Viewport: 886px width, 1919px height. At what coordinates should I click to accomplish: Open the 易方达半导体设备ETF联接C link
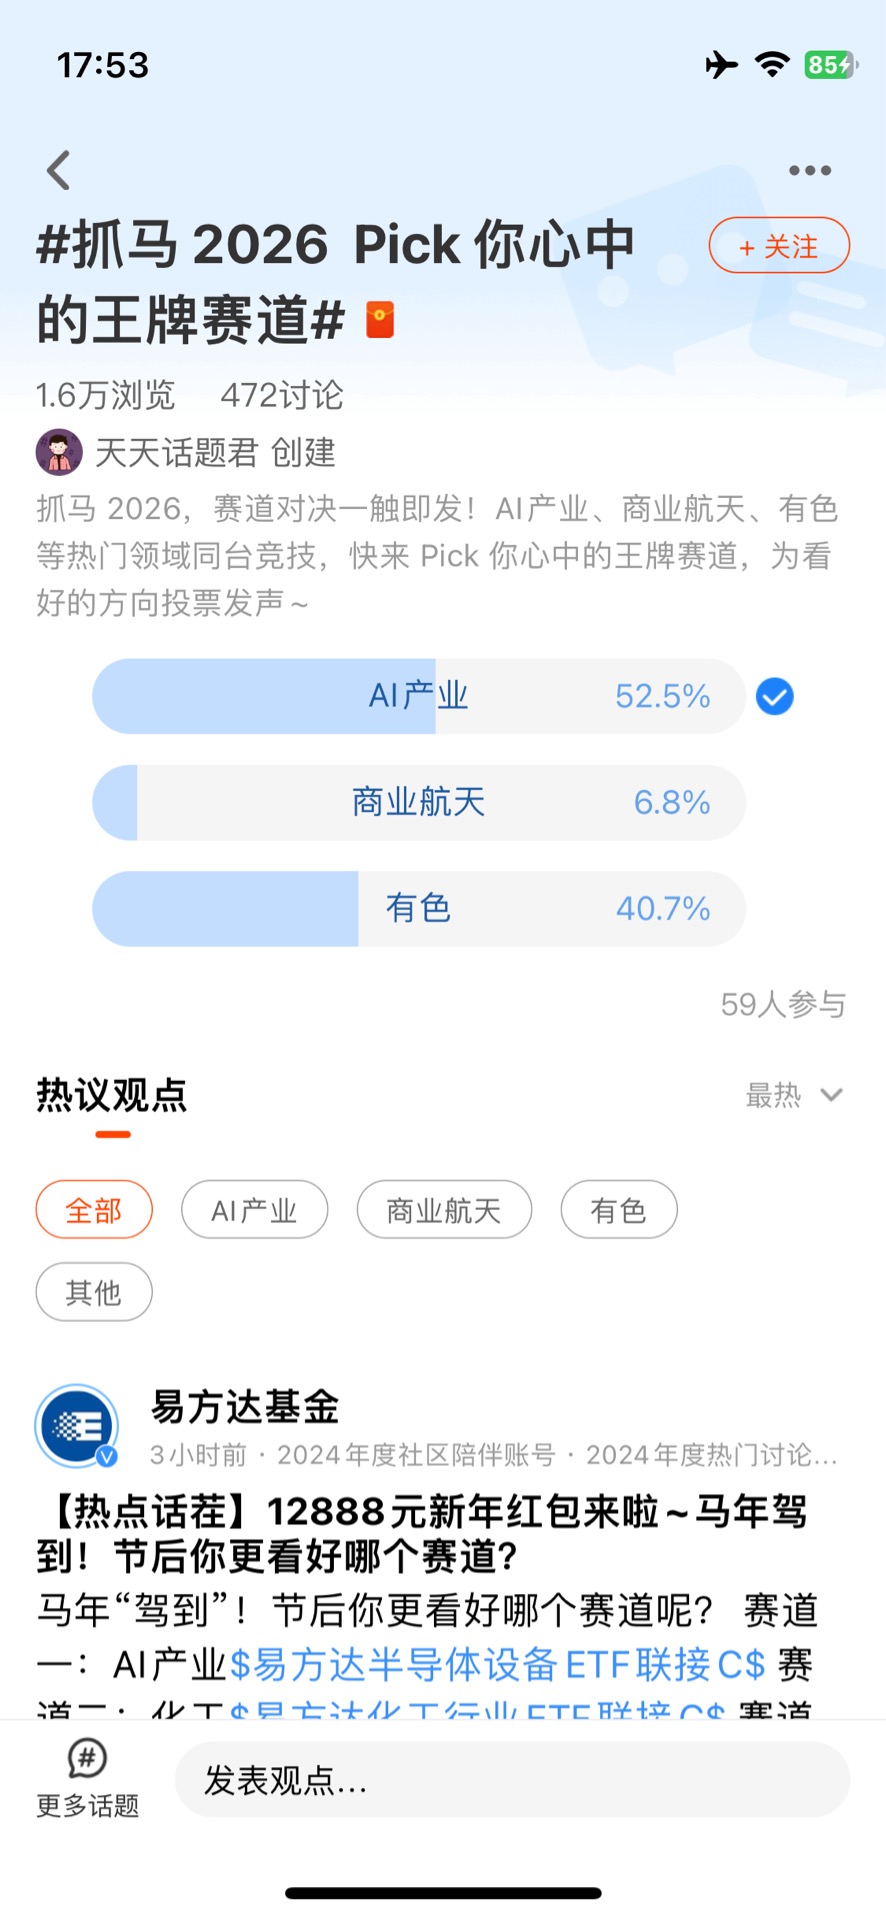coord(498,1664)
